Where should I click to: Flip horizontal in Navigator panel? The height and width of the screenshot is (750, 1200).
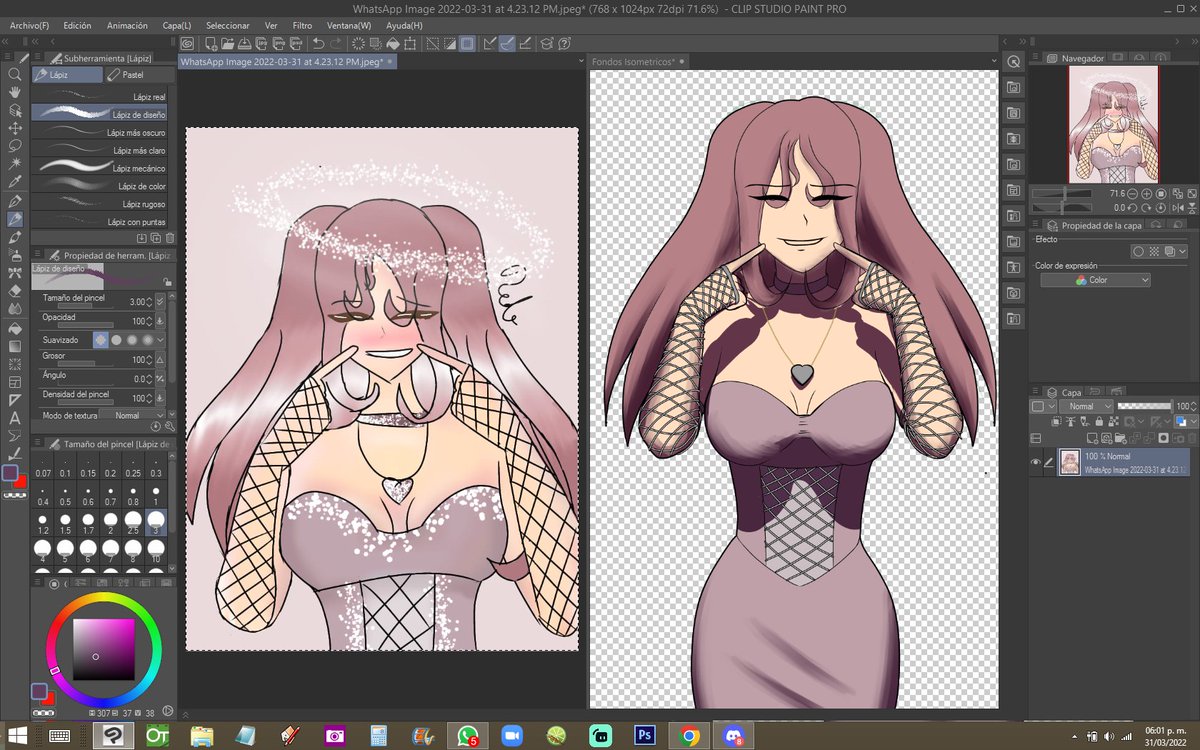(1180, 208)
